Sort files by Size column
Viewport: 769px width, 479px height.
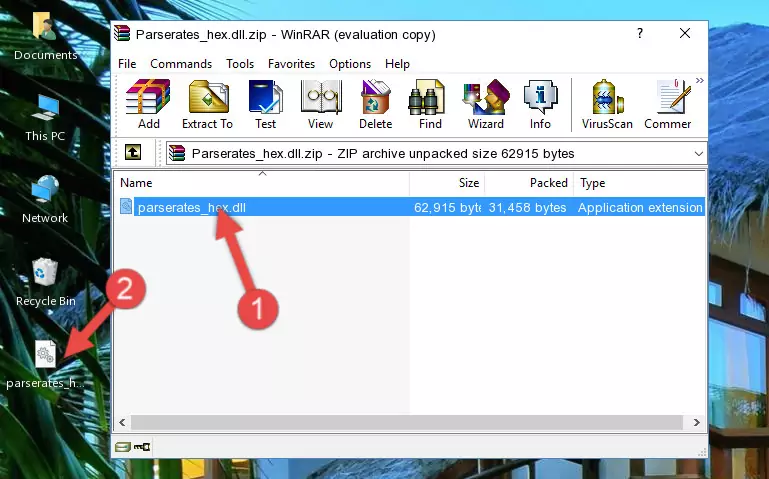[447, 183]
